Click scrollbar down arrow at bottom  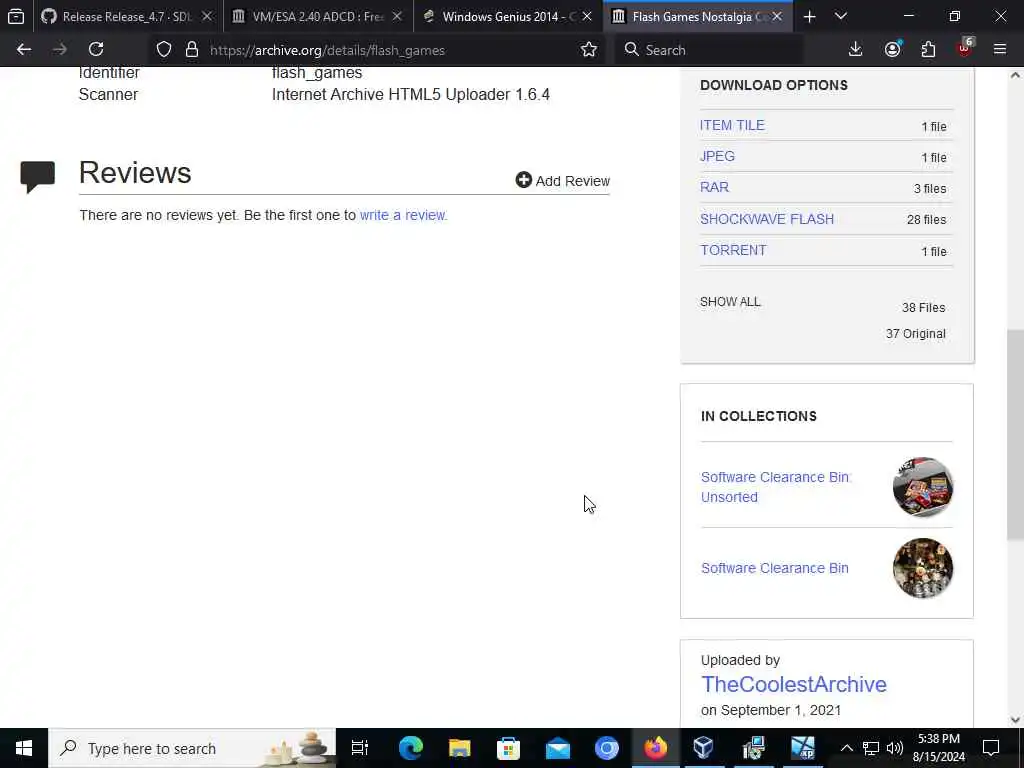tap(1015, 720)
